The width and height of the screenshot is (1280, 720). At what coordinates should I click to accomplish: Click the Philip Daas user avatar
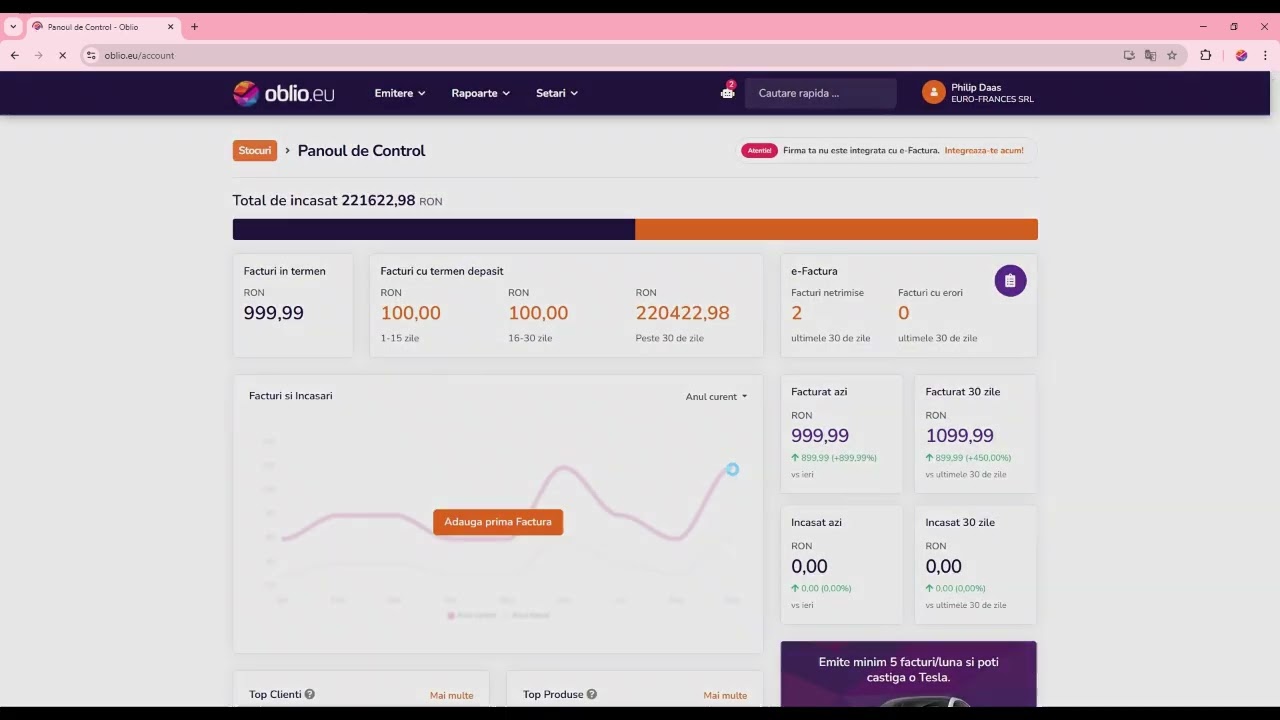coord(933,93)
